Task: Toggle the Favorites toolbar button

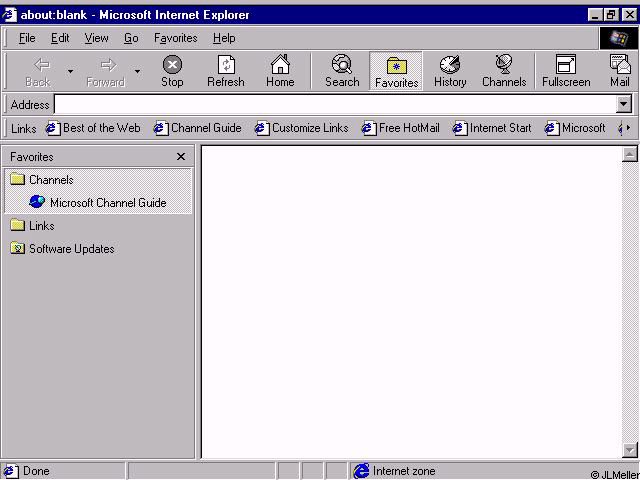Action: [x=396, y=72]
